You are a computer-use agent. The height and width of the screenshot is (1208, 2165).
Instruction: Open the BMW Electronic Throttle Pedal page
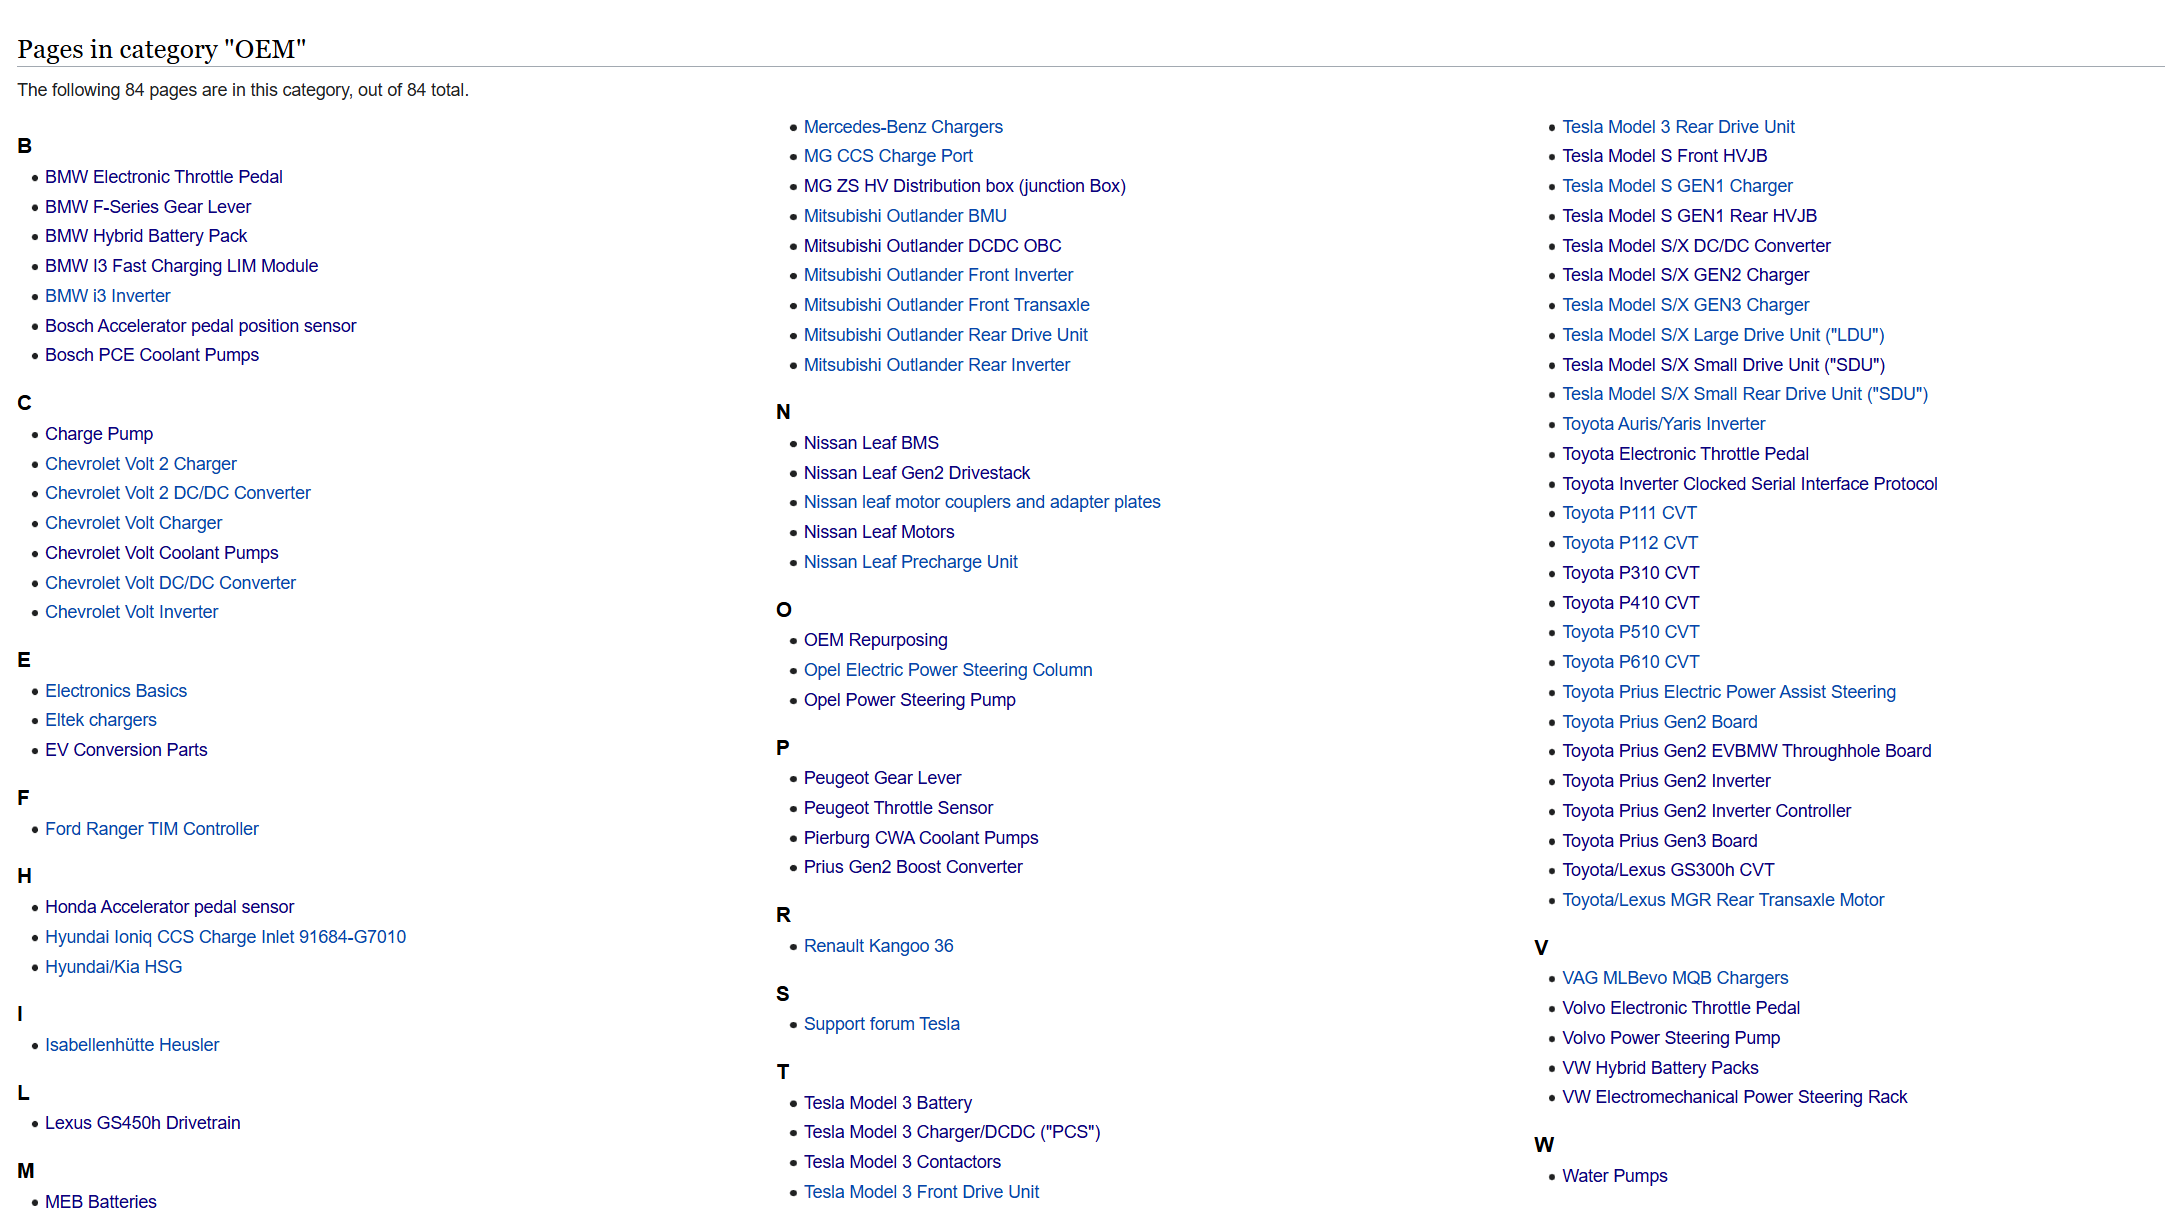163,177
